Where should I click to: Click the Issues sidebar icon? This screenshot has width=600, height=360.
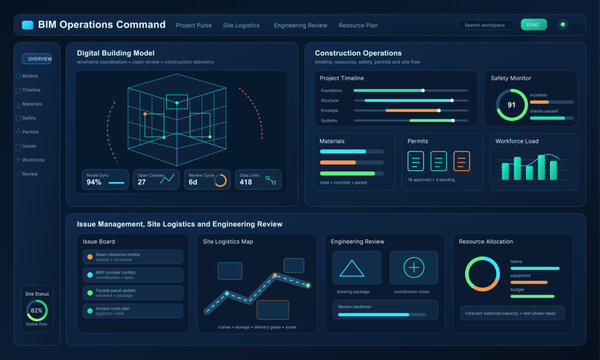coord(18,146)
